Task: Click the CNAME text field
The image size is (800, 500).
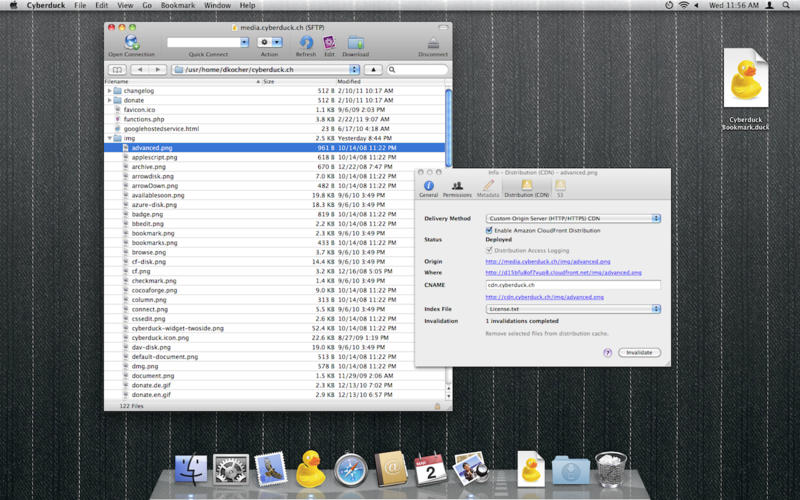Action: (x=573, y=285)
